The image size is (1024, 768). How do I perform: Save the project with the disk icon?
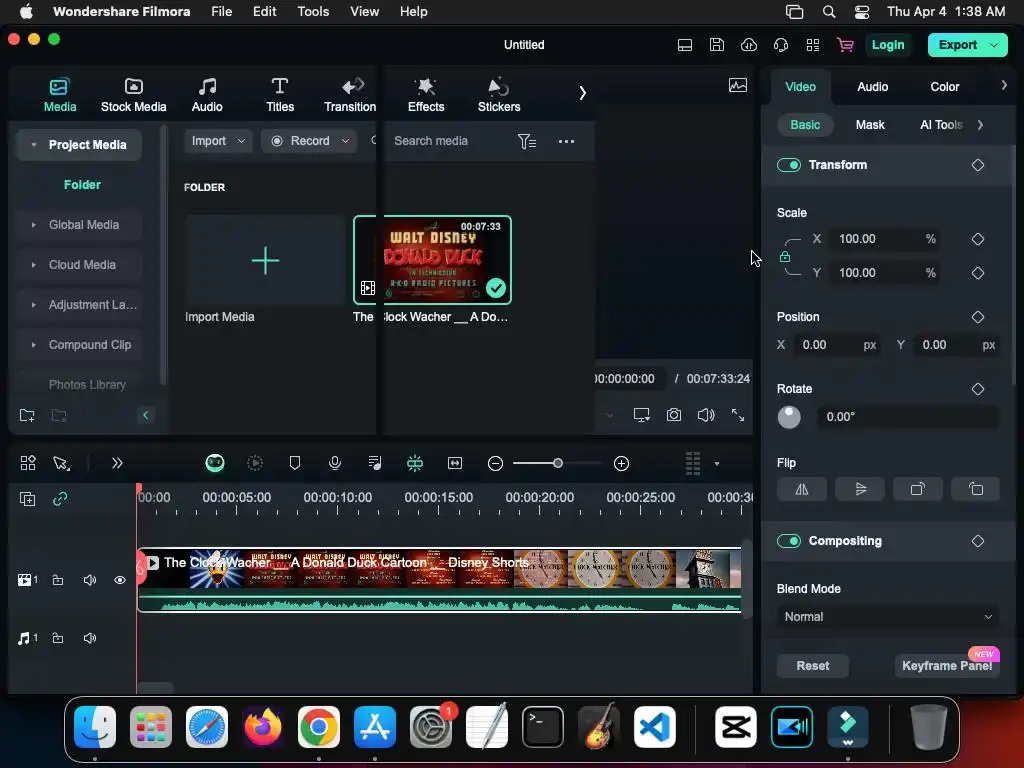click(x=716, y=45)
